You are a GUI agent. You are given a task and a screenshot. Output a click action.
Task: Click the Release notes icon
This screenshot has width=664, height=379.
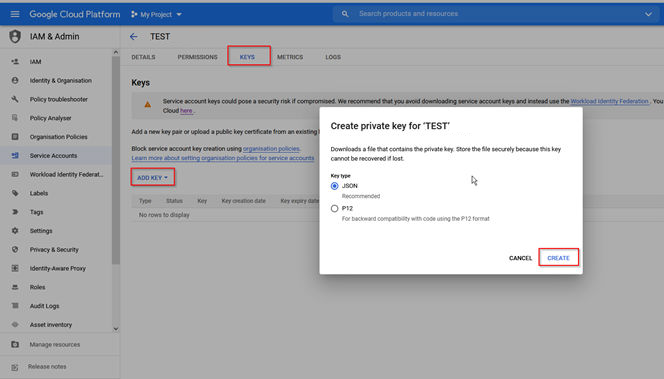tap(15, 367)
